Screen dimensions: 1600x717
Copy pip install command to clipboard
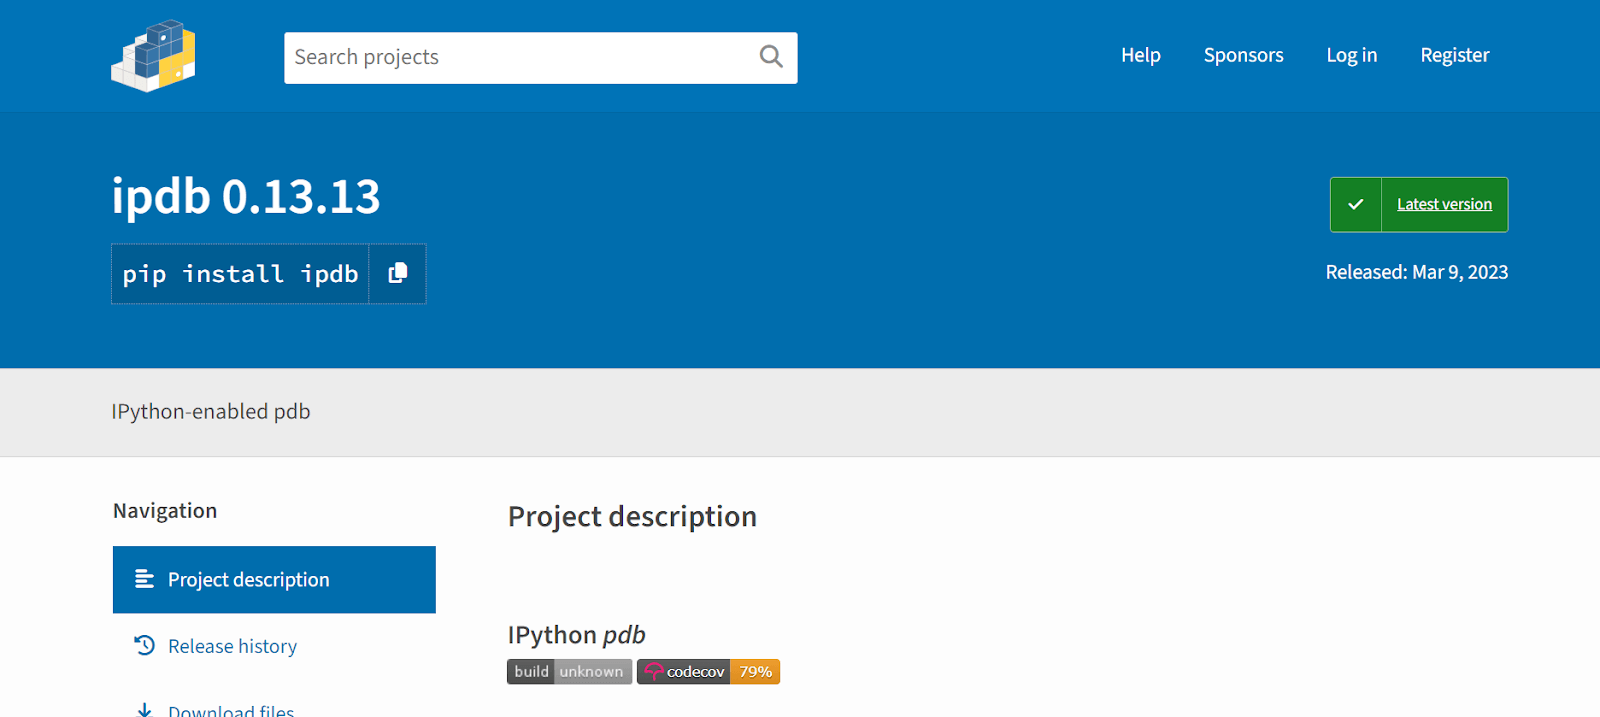397,273
